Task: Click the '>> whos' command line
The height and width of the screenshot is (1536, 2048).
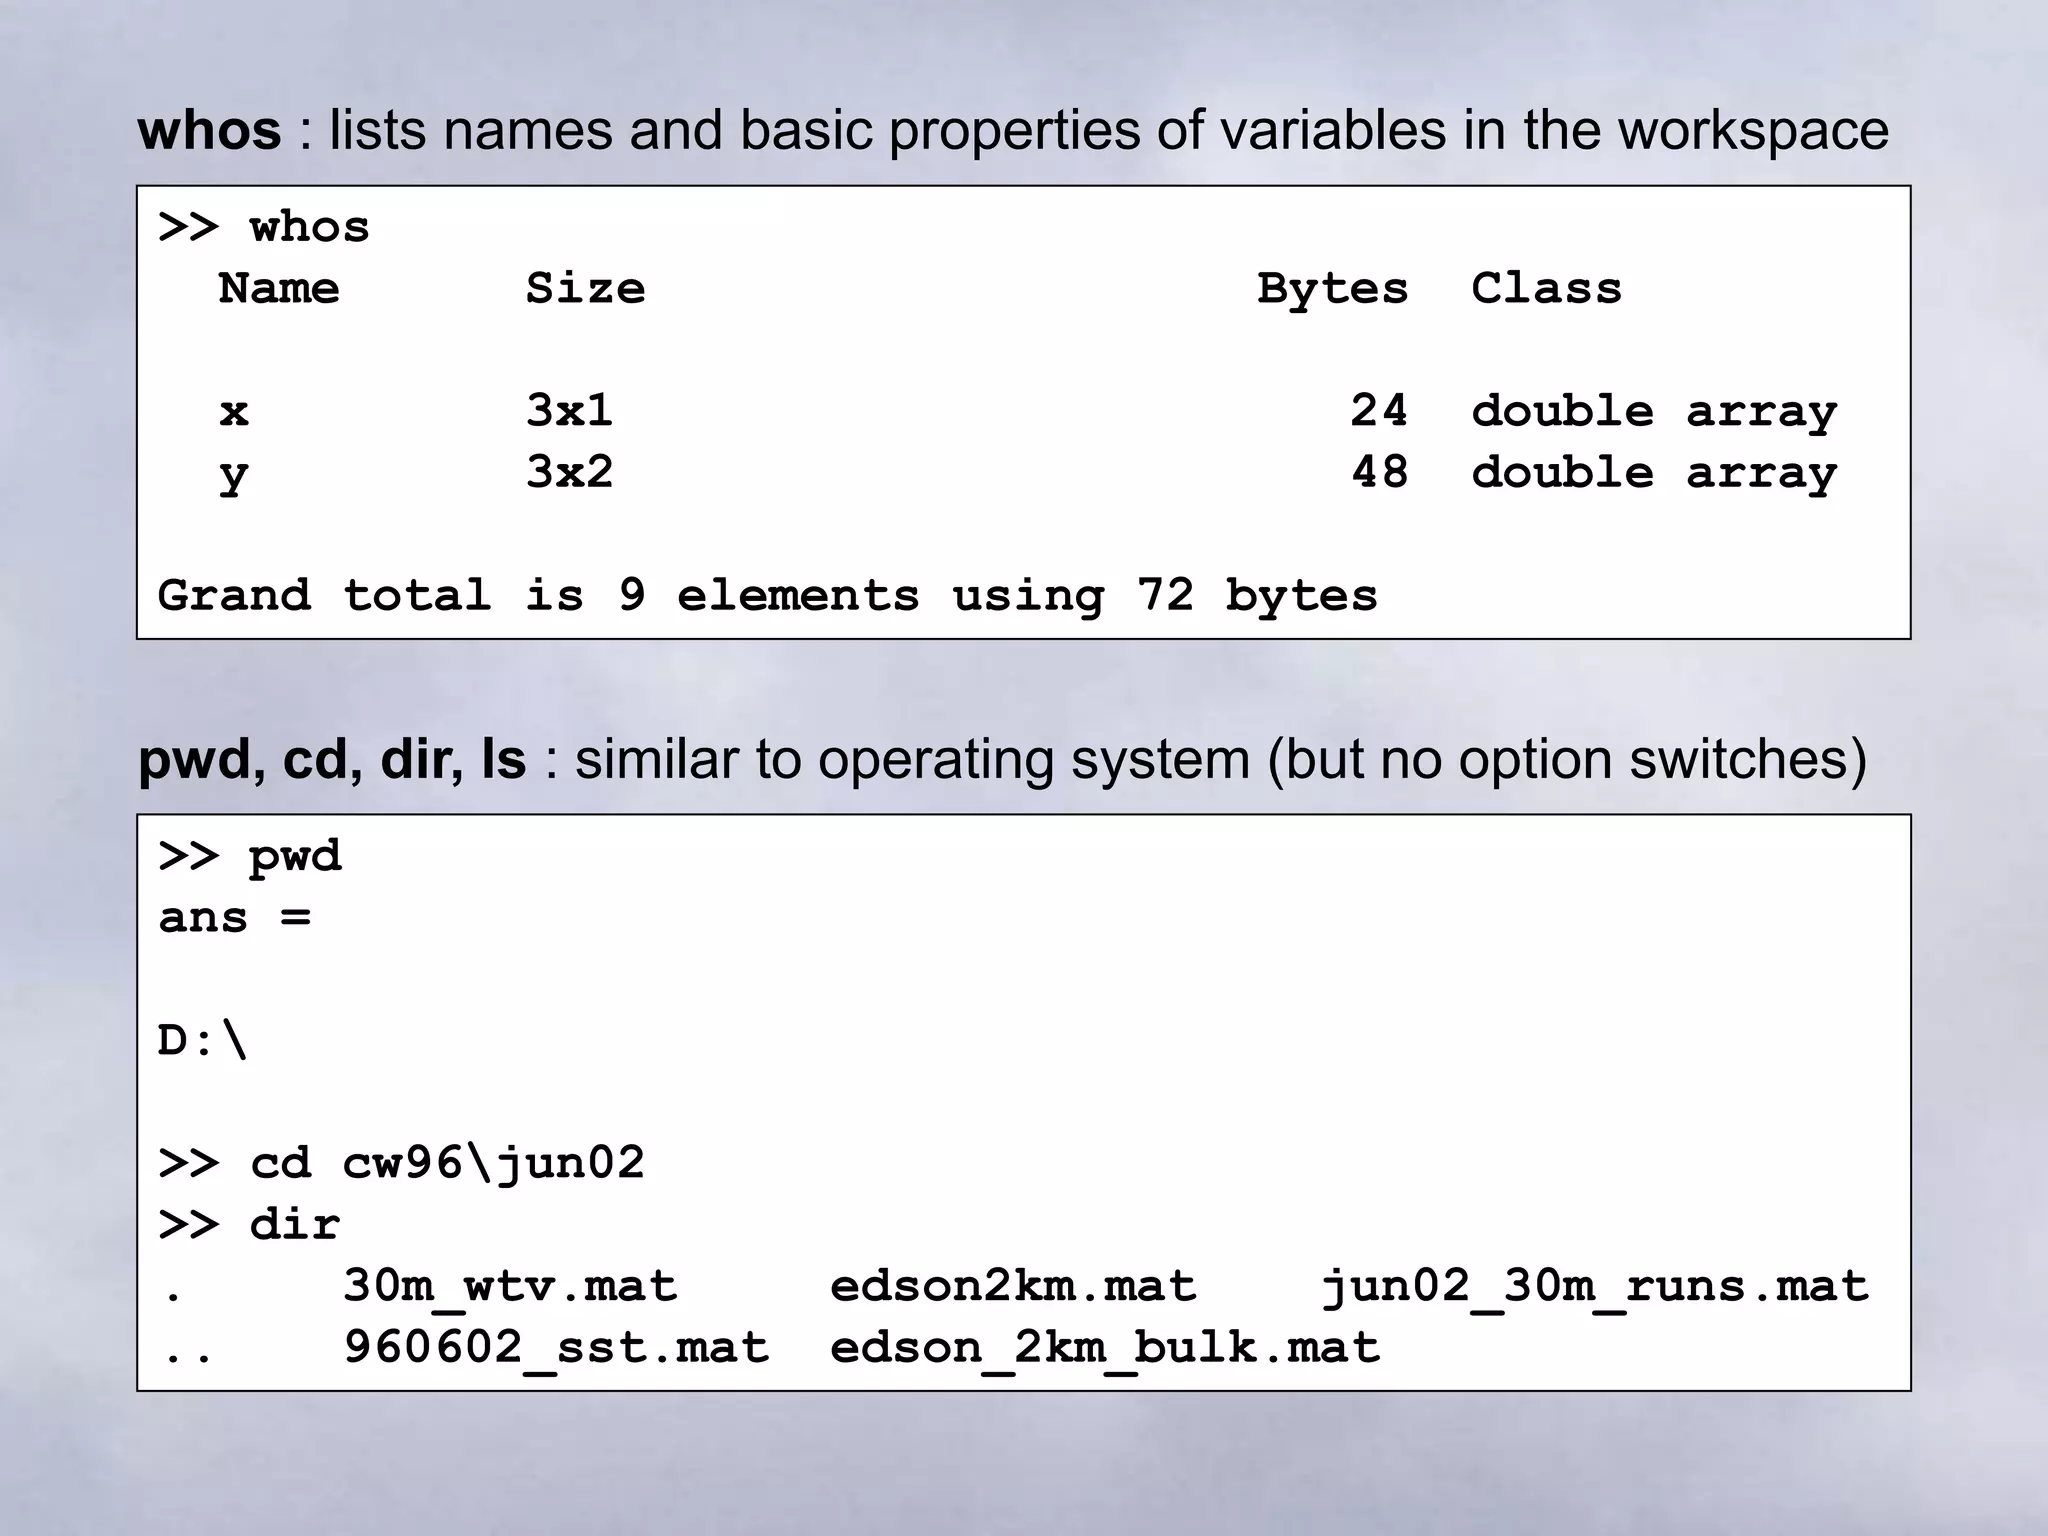Action: click(263, 228)
